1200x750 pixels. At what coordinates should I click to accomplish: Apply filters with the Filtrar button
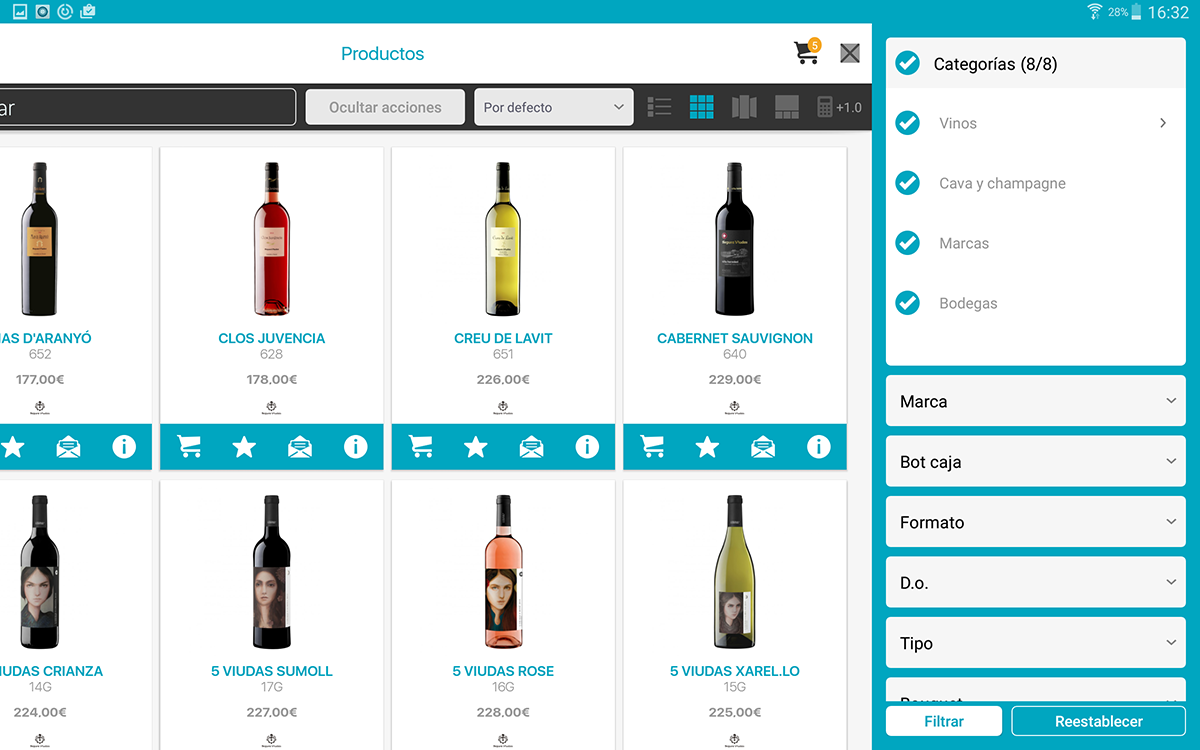[x=944, y=721]
